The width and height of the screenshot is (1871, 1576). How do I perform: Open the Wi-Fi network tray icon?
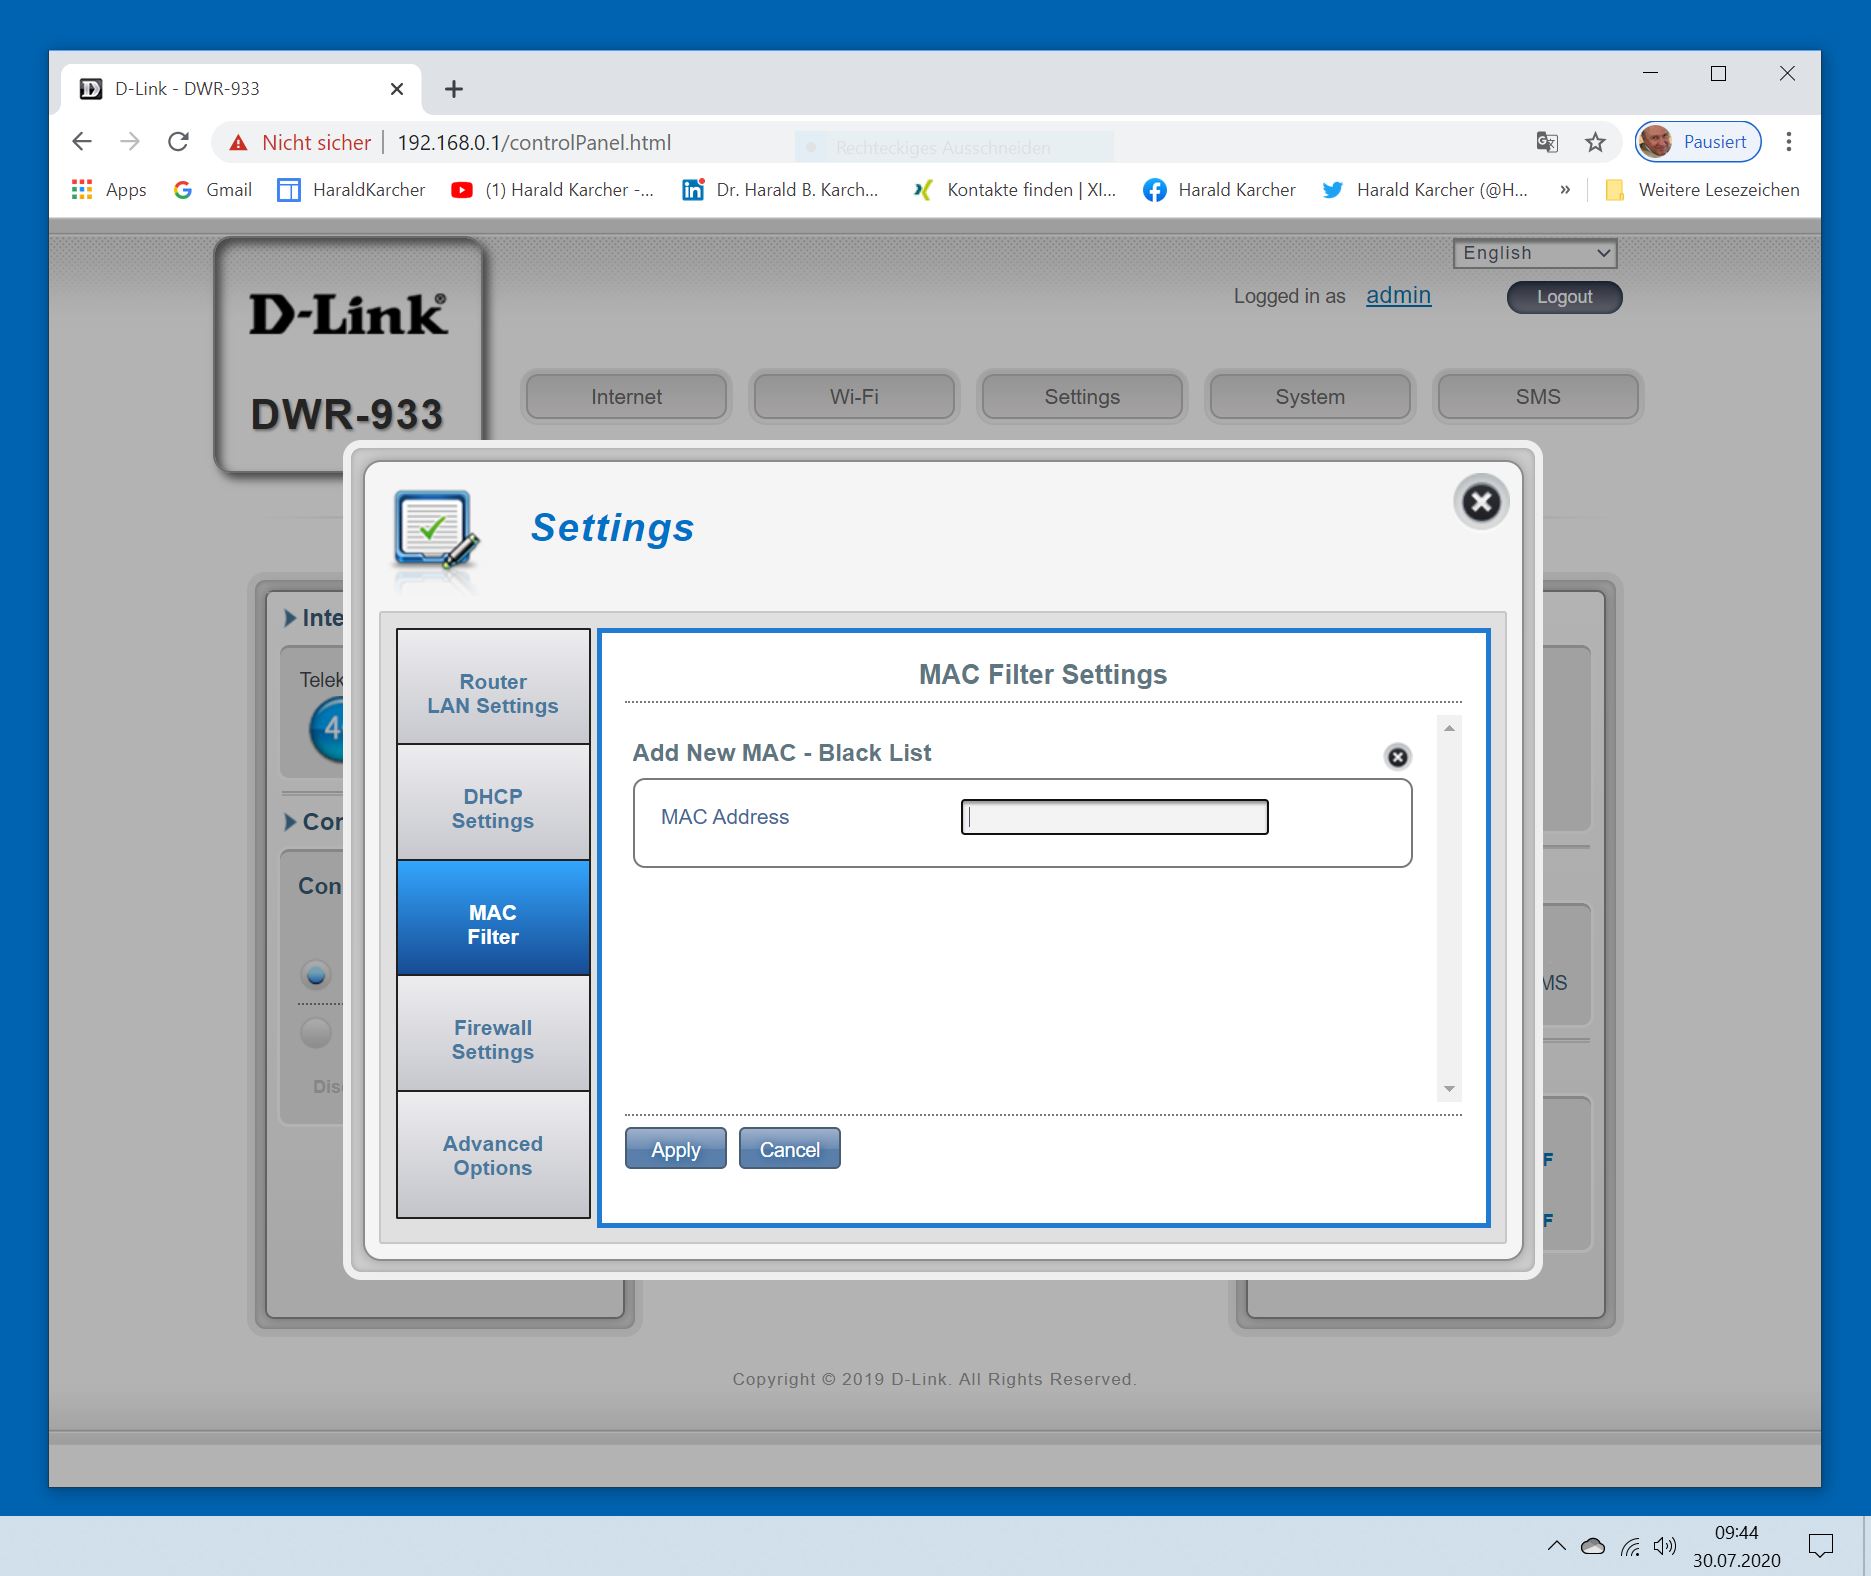coord(1630,1546)
